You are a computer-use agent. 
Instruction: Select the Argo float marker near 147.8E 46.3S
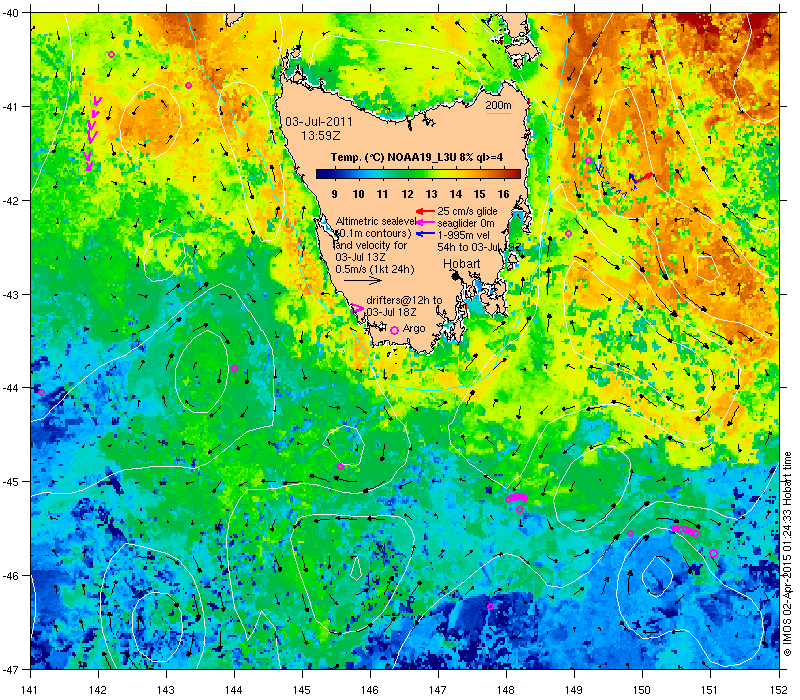coord(490,606)
